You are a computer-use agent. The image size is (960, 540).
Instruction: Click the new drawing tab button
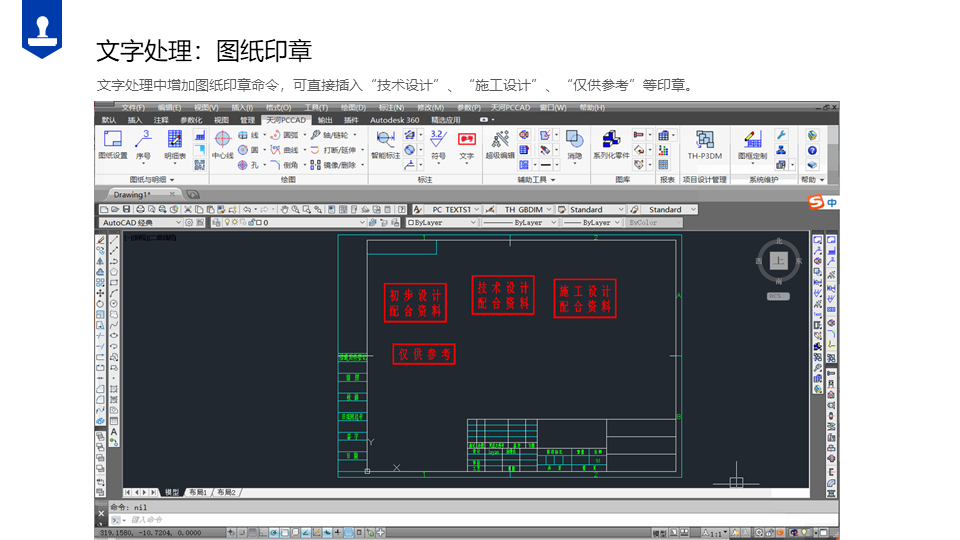(x=193, y=195)
